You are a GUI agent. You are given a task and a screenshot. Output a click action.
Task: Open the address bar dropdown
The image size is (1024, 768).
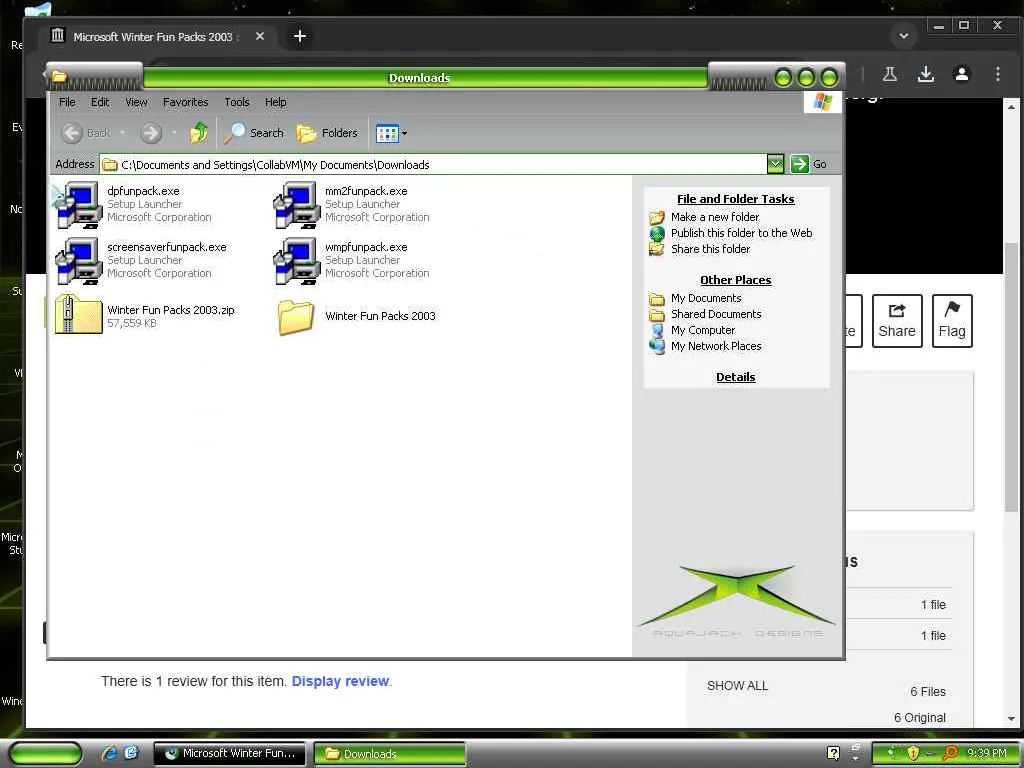tap(775, 164)
